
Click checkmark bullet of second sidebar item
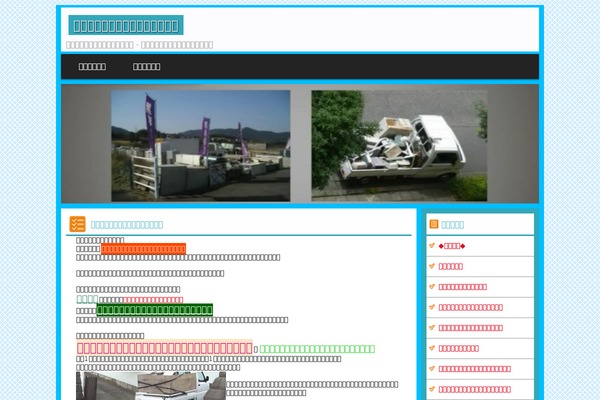point(431,266)
